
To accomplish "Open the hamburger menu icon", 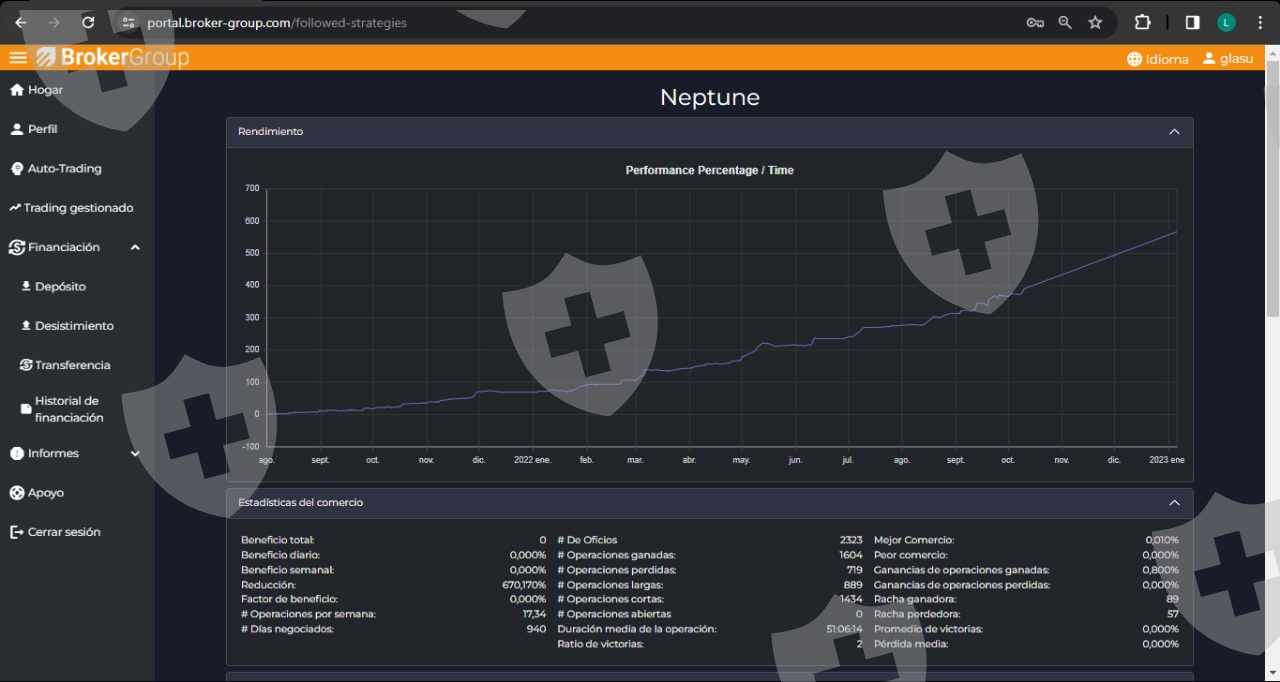I will pos(18,58).
